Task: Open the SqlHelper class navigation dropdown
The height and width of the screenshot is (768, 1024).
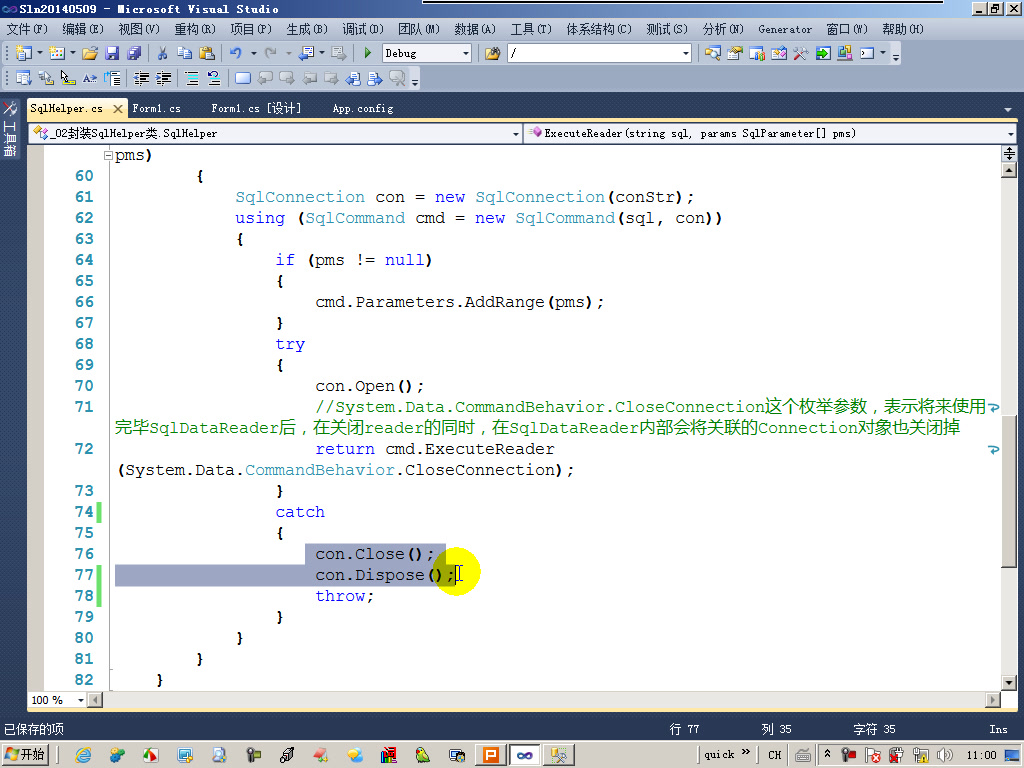Action: click(x=514, y=132)
